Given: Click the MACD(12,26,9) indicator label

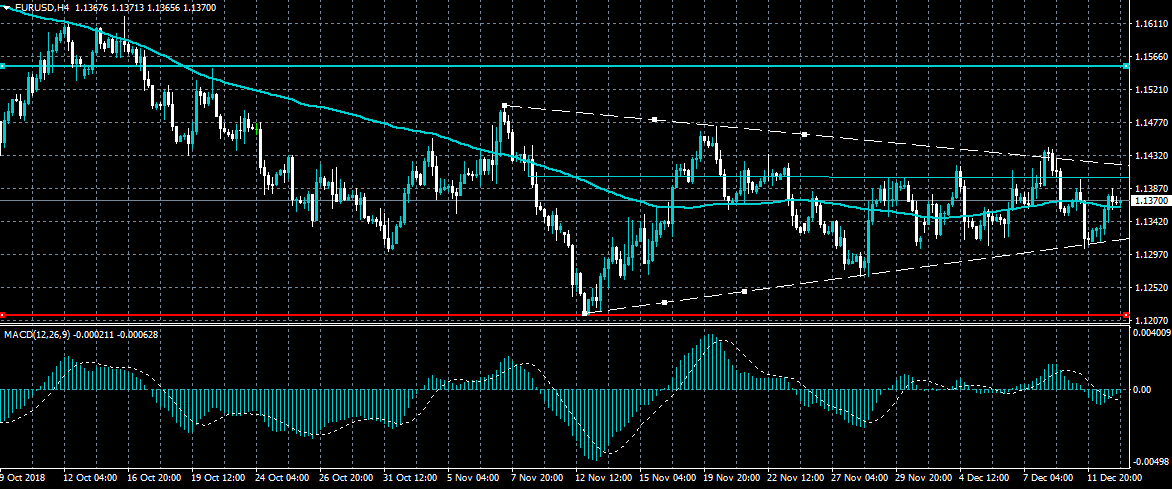Looking at the screenshot, I should 37,334.
